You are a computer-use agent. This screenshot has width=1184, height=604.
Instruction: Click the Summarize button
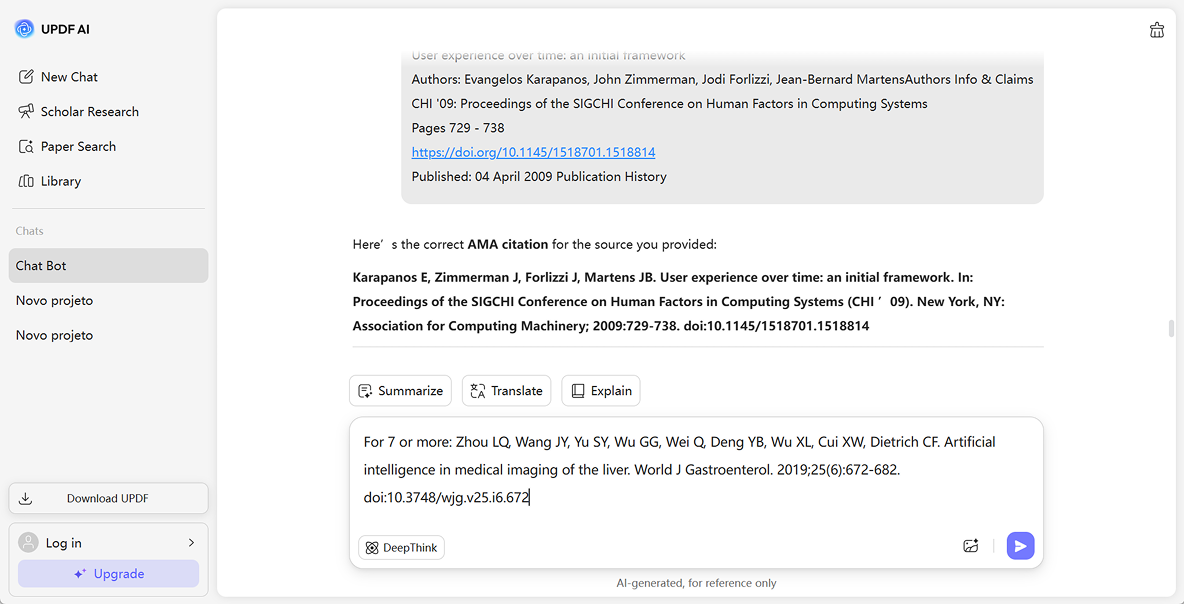pyautogui.click(x=400, y=391)
